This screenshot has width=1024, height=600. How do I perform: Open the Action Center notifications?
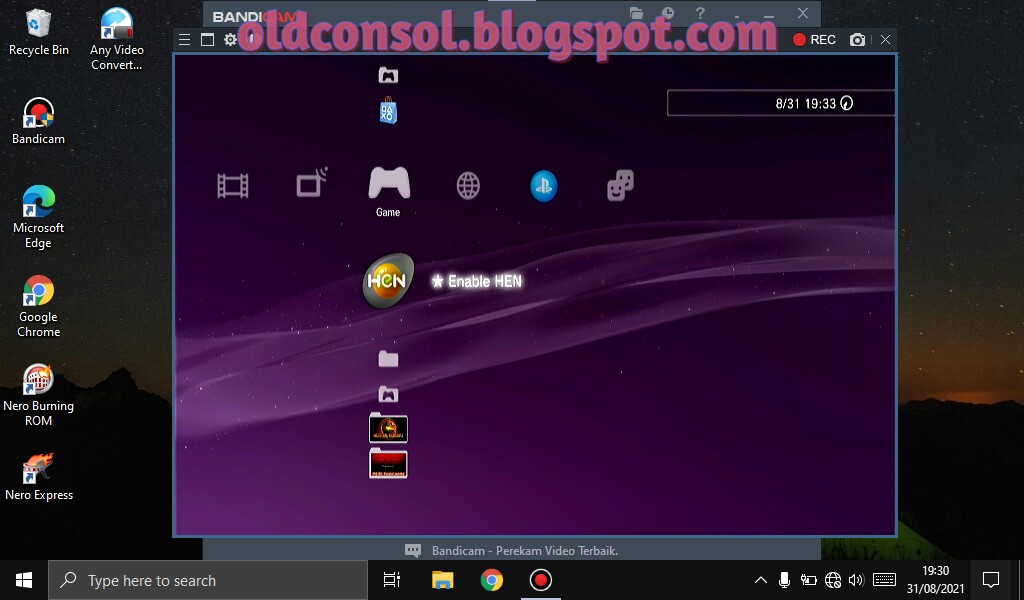(991, 580)
